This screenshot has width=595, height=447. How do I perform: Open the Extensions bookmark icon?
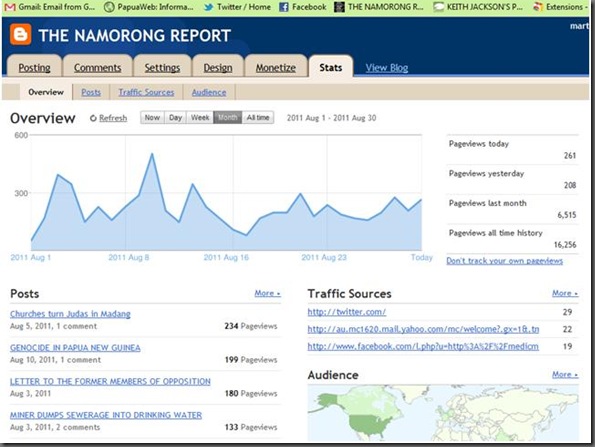coord(538,7)
